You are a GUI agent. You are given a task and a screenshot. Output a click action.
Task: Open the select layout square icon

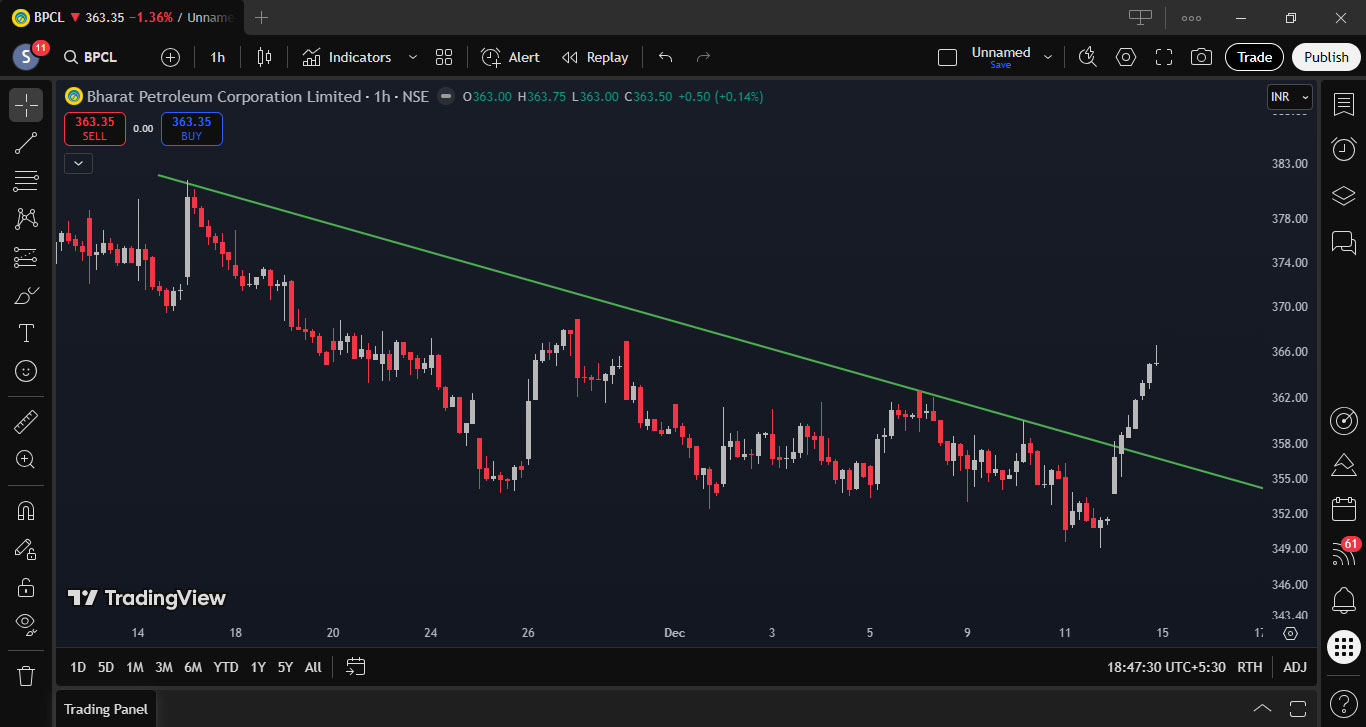[947, 57]
